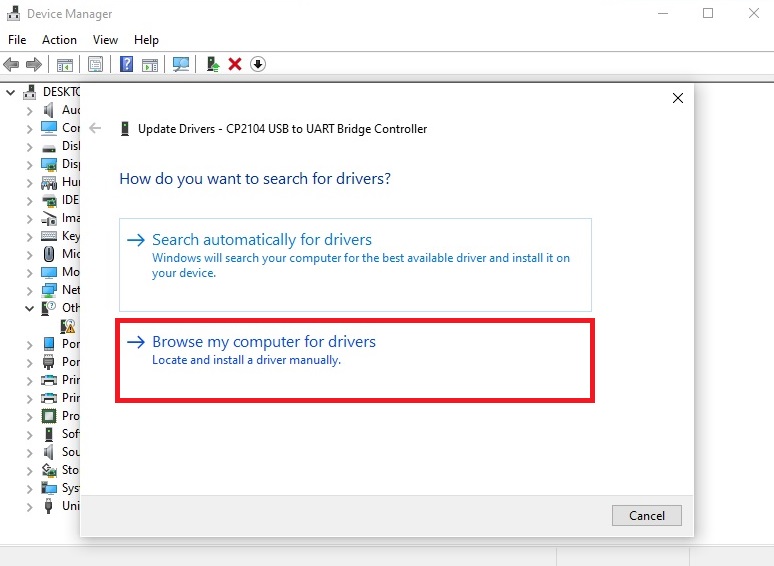Select the processor chip icon beside Pro

coord(49,416)
